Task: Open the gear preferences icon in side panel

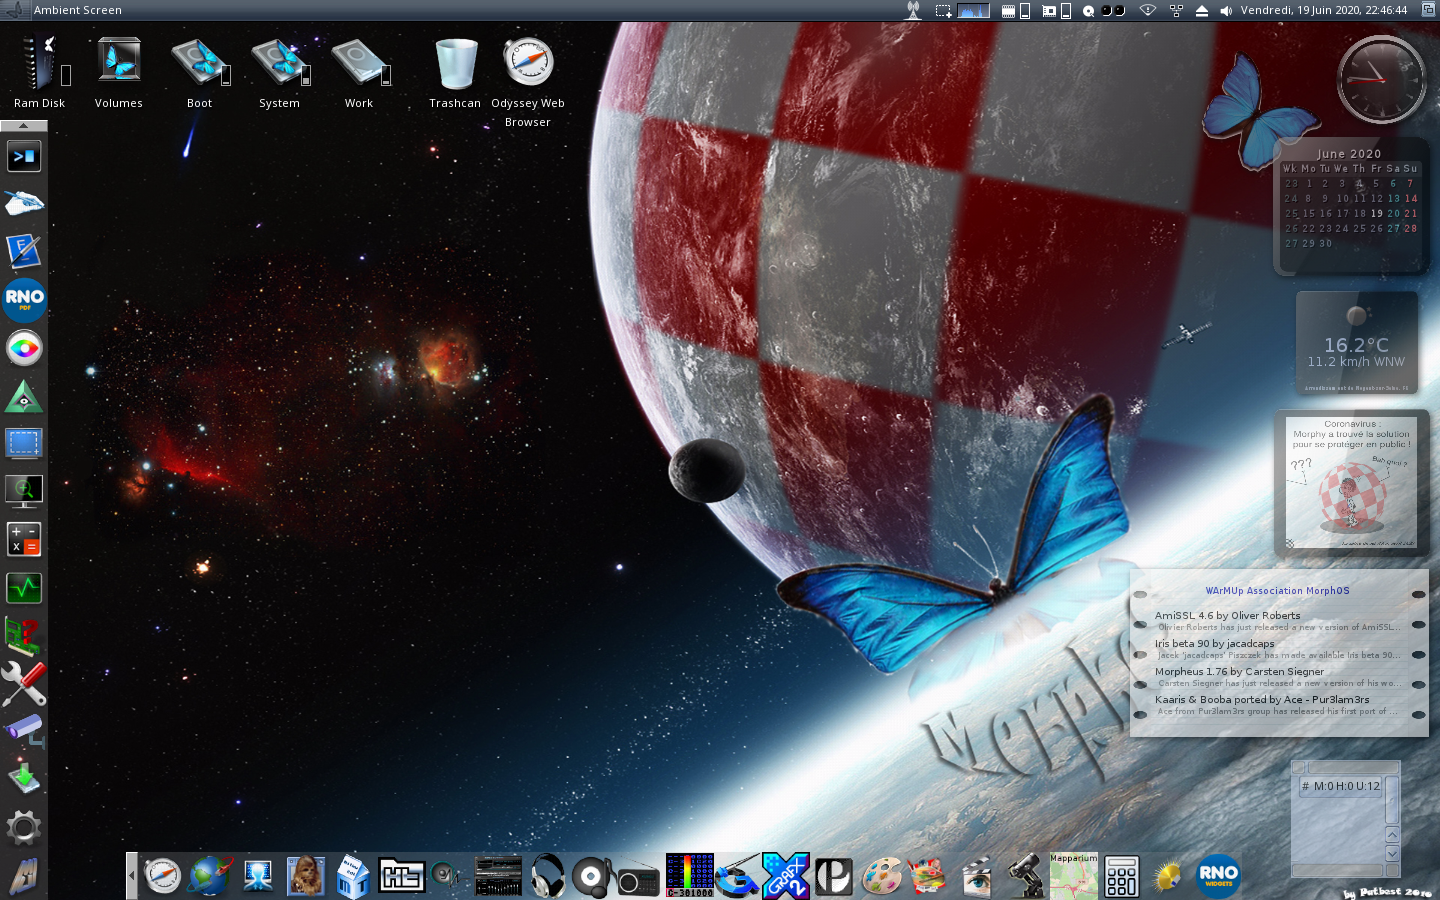Action: [24, 828]
